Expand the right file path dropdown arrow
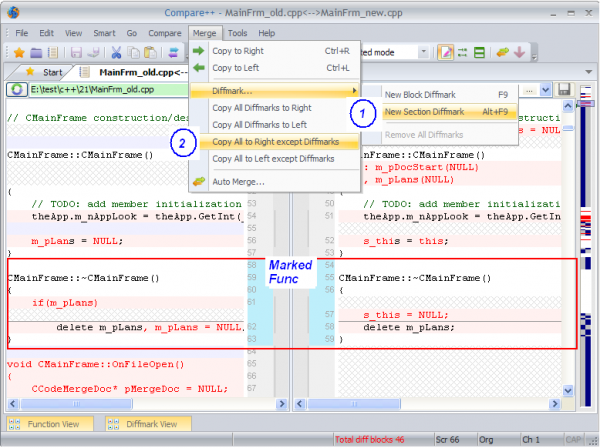 [x=545, y=90]
